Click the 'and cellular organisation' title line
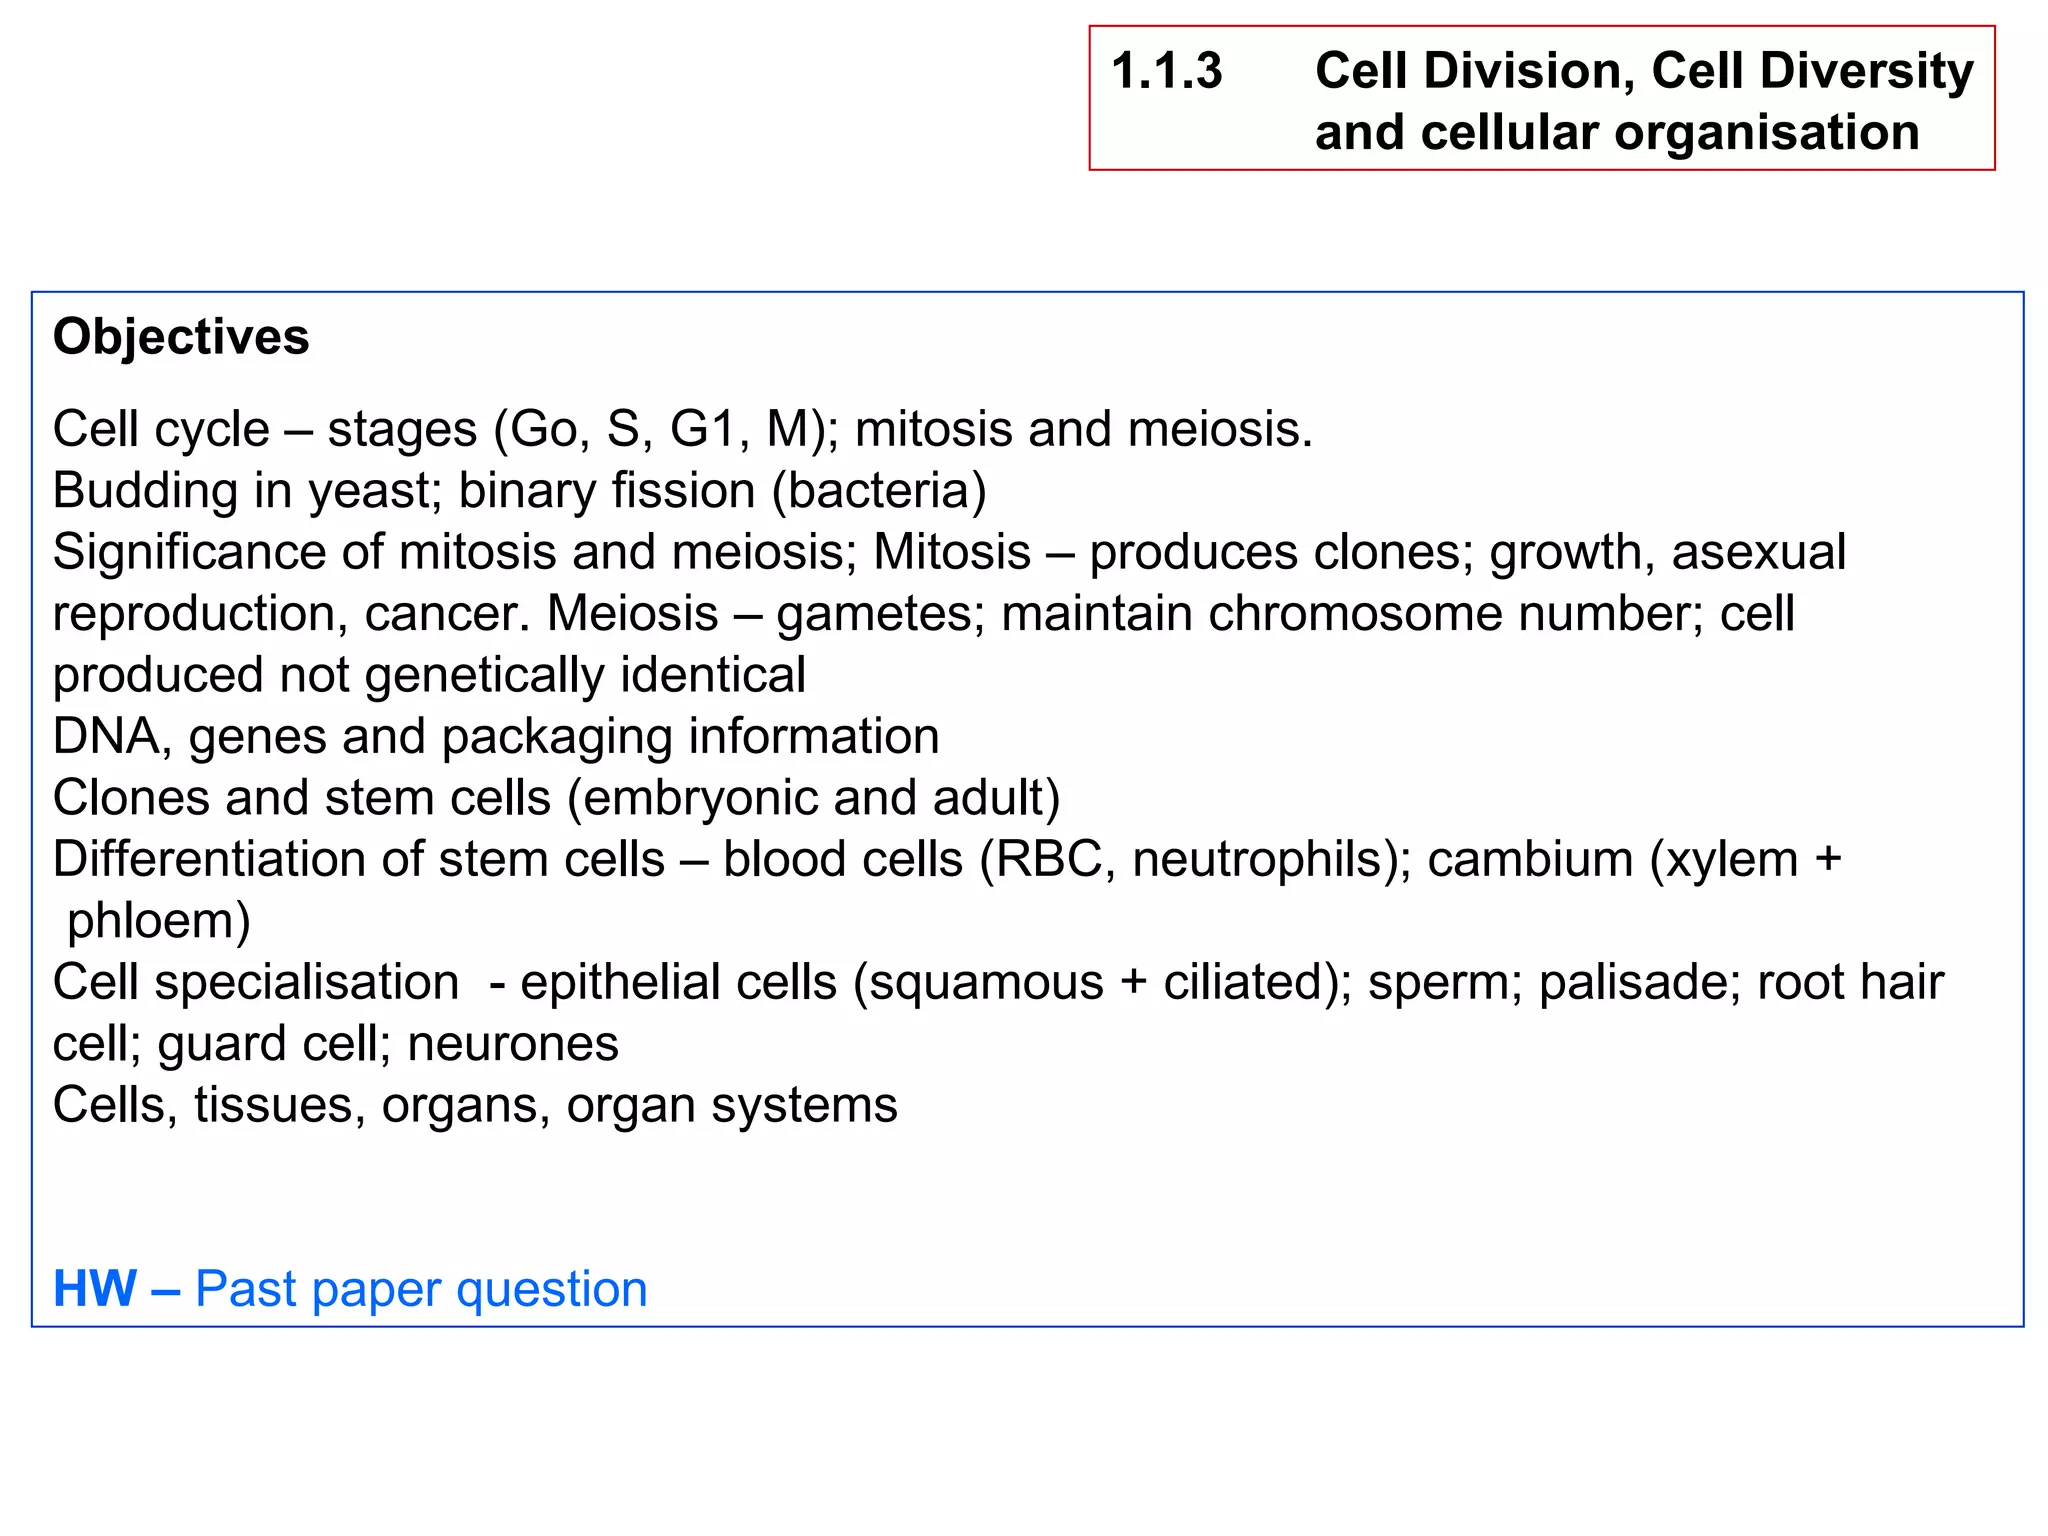This screenshot has height=1536, width=2048. click(x=1617, y=132)
